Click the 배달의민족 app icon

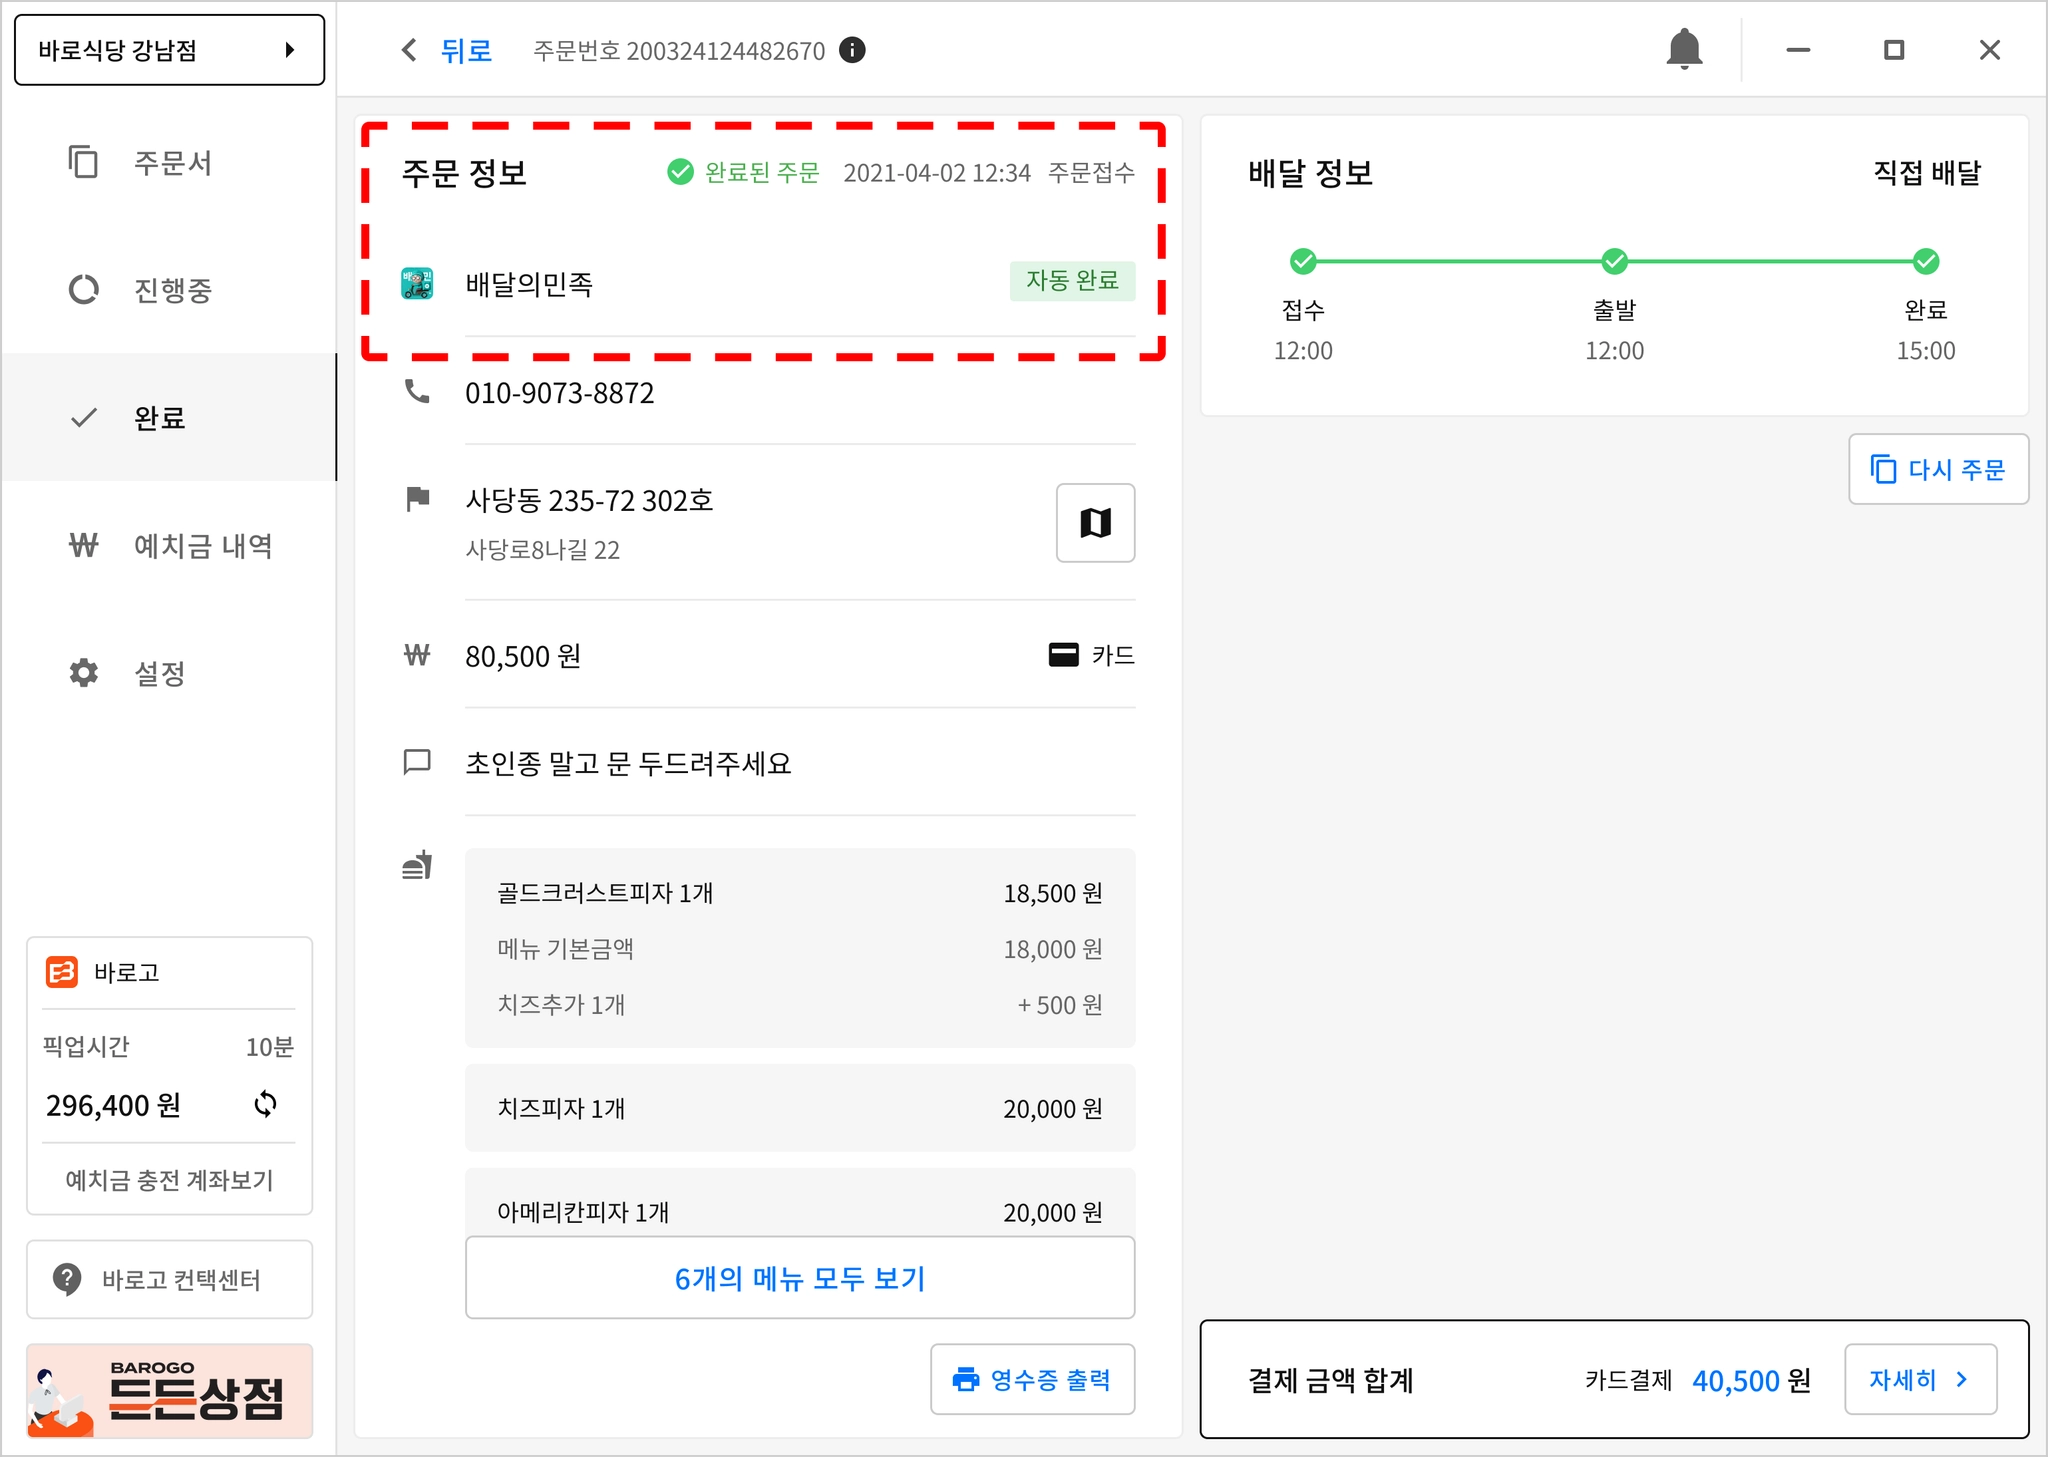(x=417, y=283)
